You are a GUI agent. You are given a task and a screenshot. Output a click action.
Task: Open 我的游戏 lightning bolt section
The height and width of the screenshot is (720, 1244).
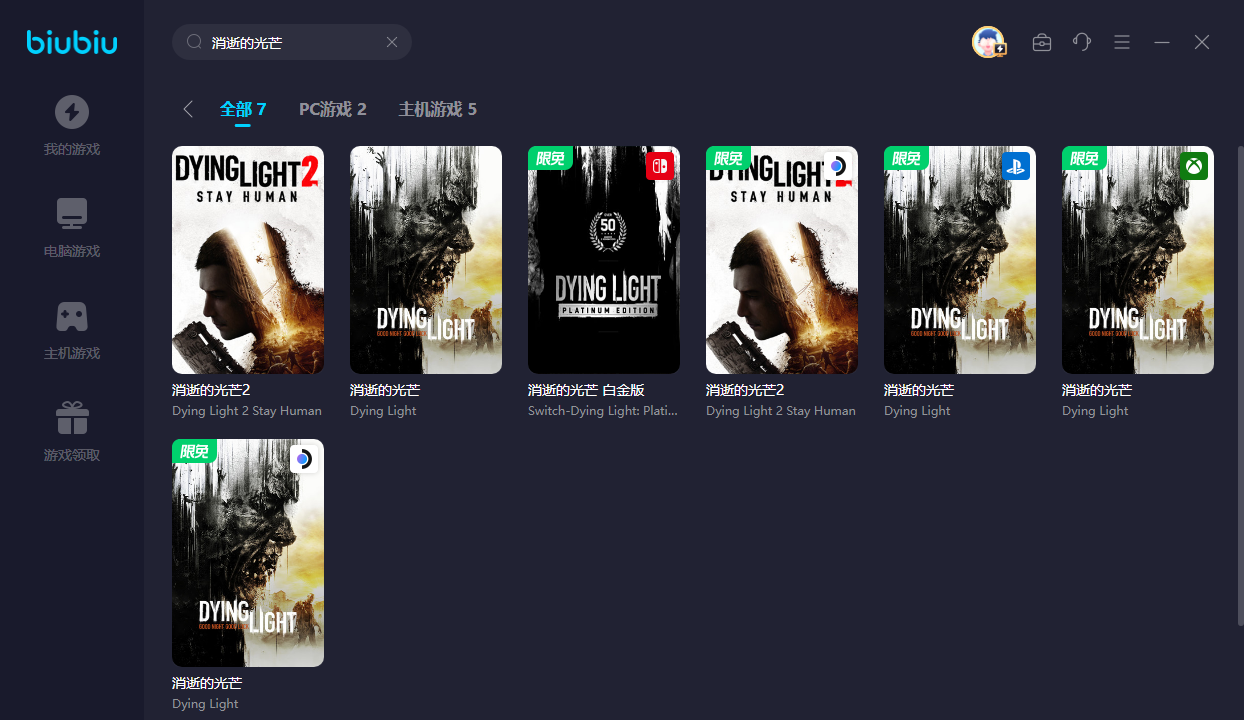(x=72, y=112)
